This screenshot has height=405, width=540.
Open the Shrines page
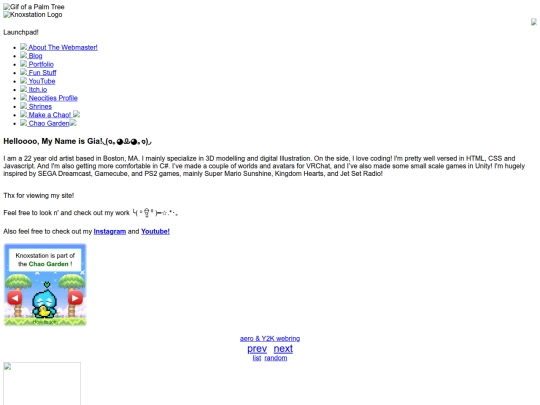pos(40,106)
